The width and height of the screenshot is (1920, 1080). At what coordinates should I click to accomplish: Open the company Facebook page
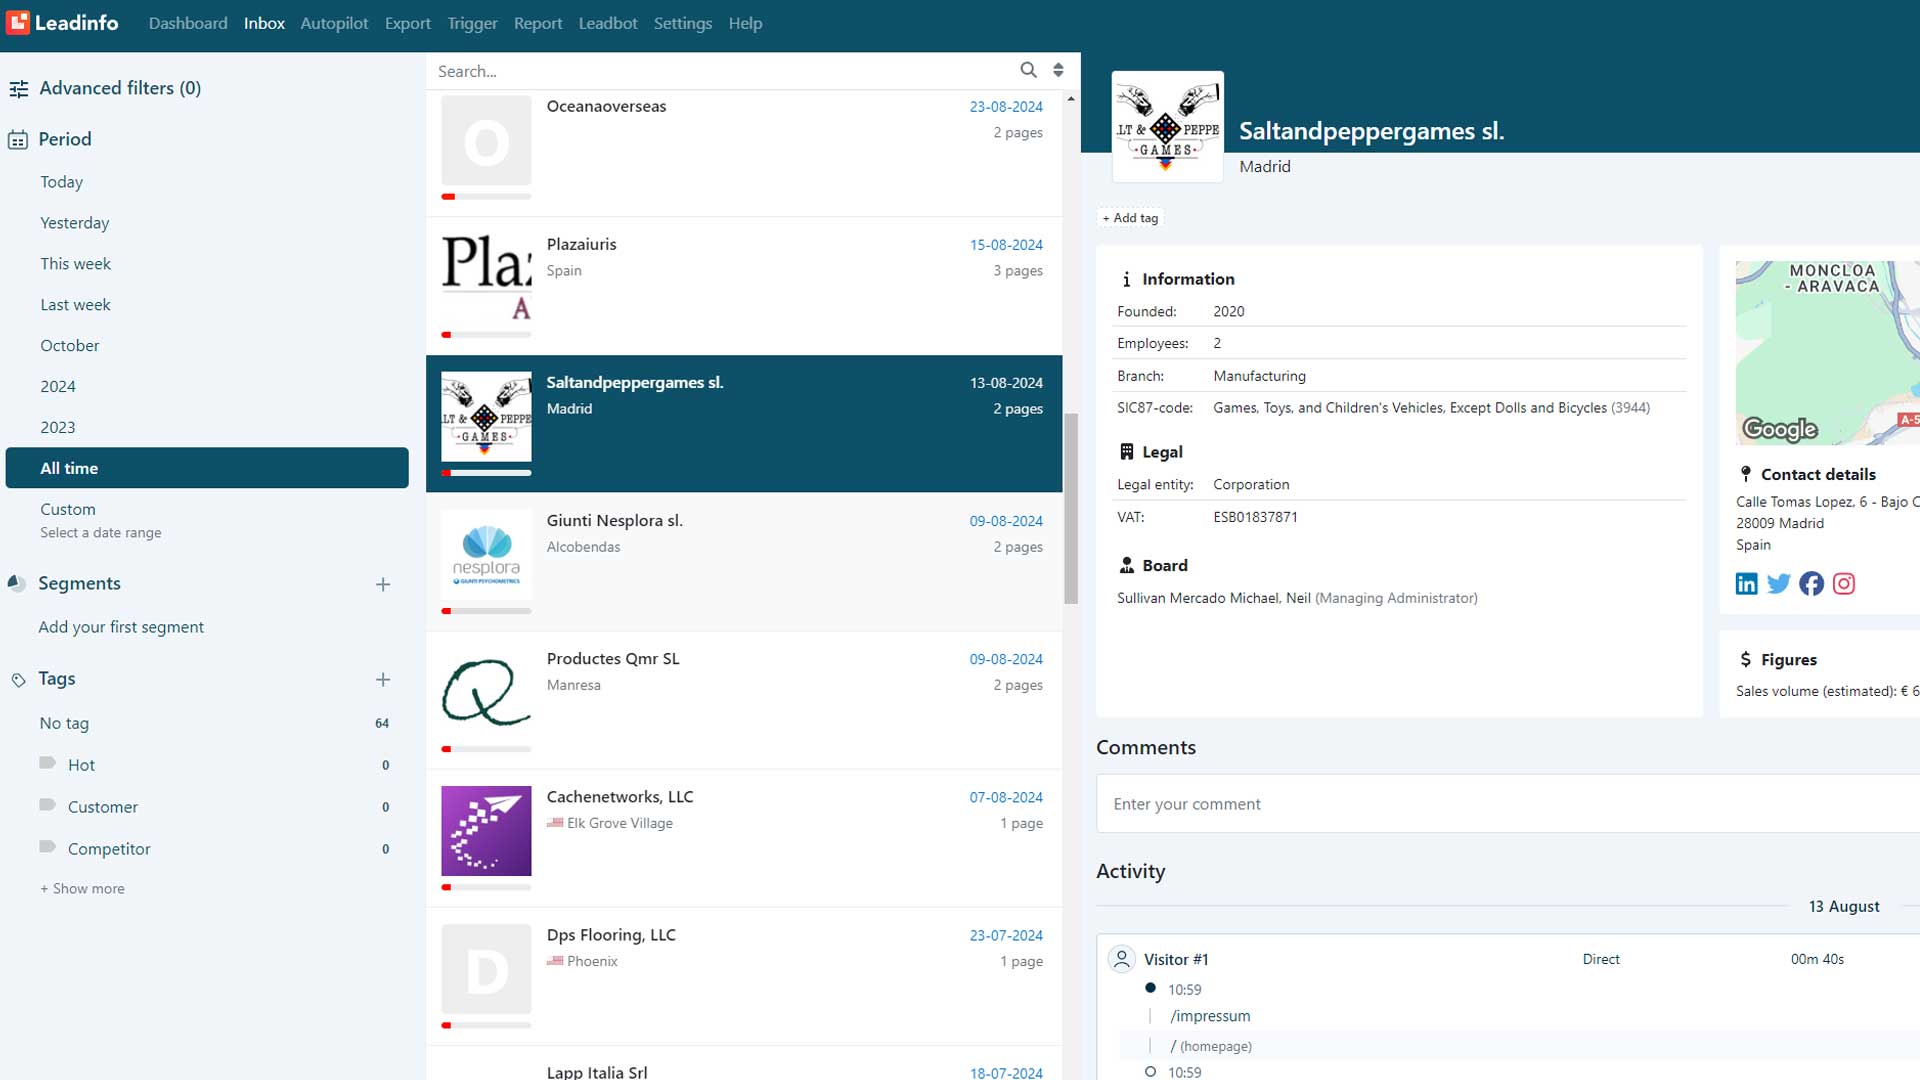1811,584
